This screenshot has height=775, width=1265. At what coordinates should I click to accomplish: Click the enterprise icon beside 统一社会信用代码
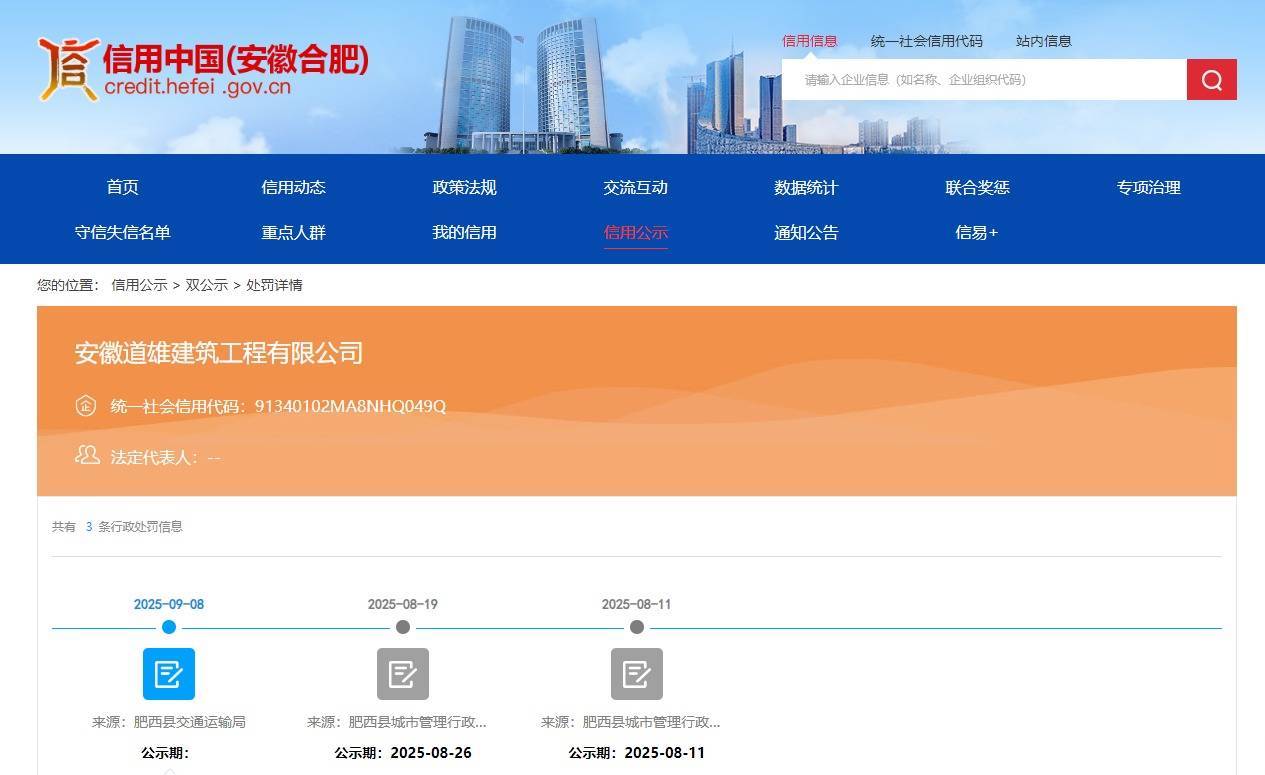click(x=87, y=405)
